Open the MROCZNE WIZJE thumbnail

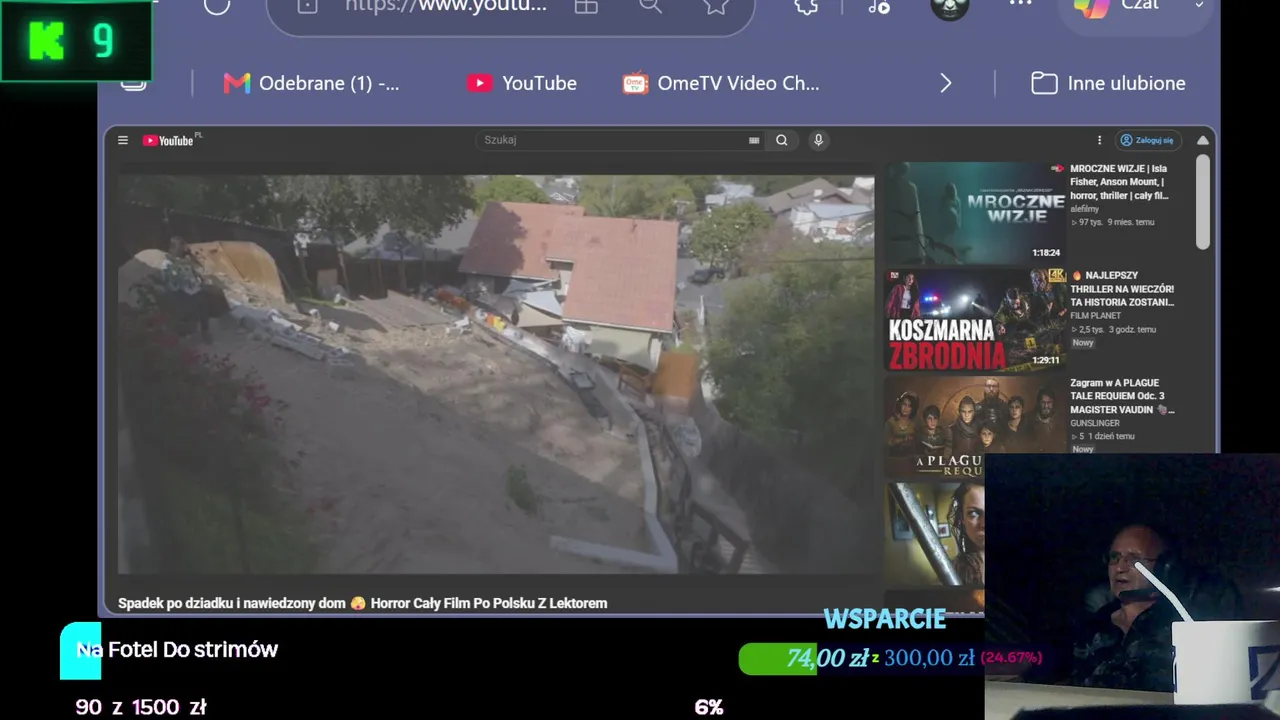(x=975, y=212)
